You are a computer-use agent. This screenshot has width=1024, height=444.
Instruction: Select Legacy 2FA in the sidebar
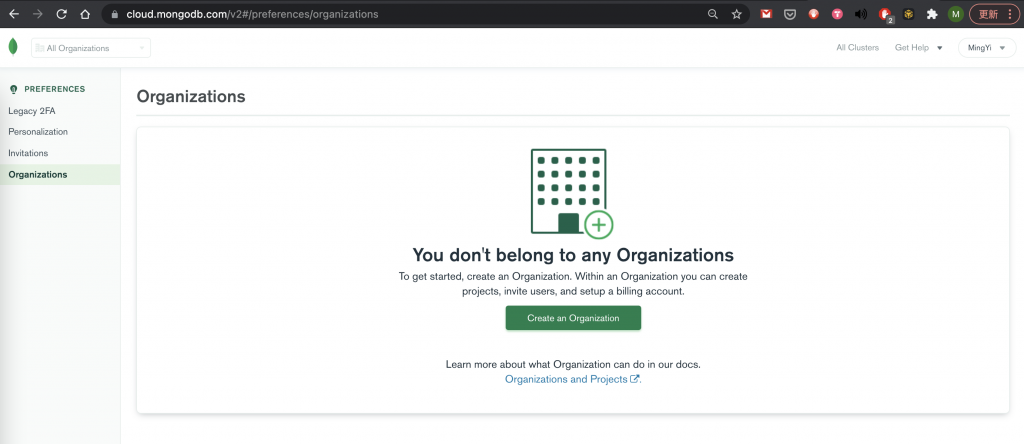pos(32,111)
